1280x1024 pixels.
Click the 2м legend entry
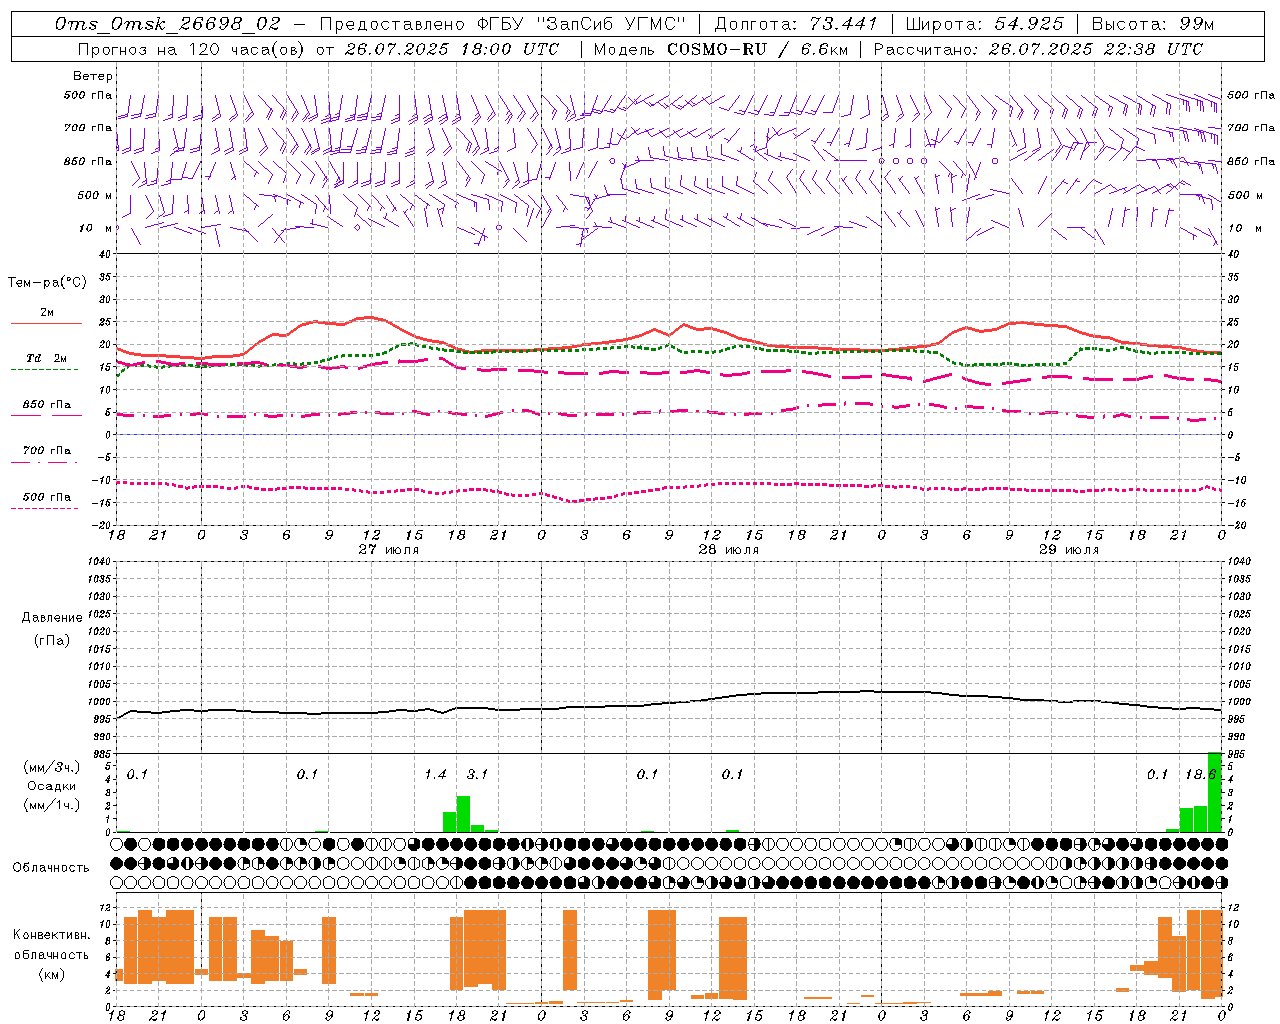[47, 313]
